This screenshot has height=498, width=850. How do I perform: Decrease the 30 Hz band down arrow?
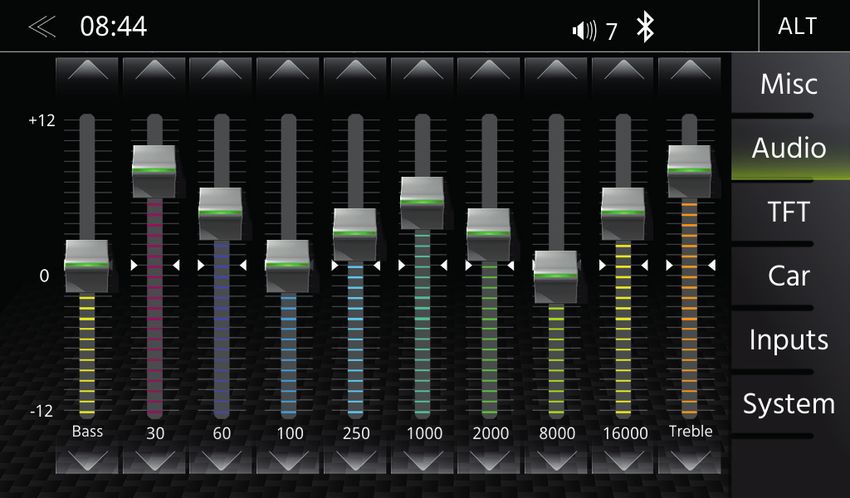(154, 460)
